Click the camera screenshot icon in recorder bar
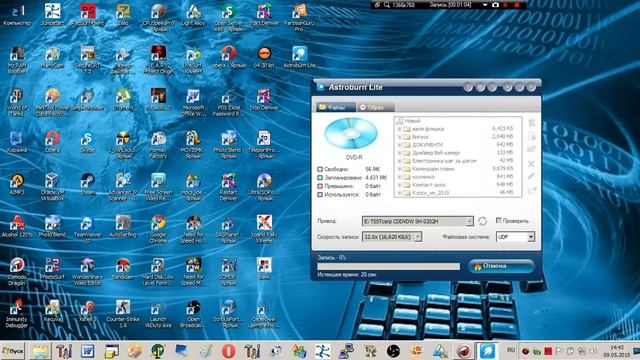 click(x=495, y=5)
